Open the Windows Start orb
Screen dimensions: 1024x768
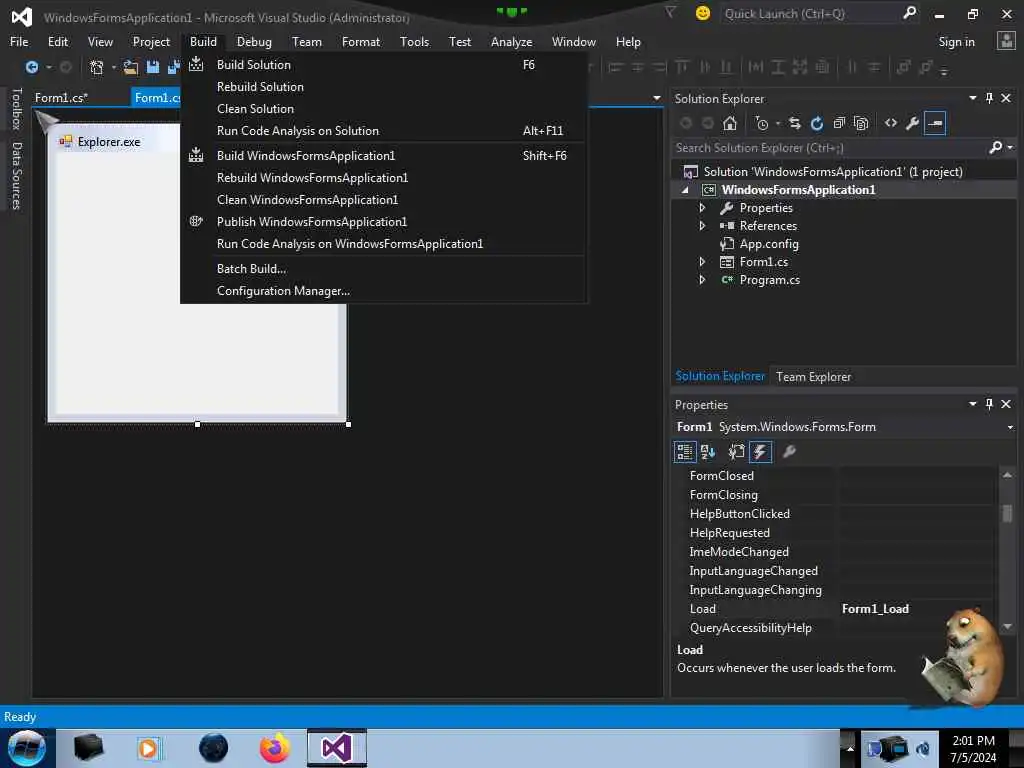(x=27, y=748)
